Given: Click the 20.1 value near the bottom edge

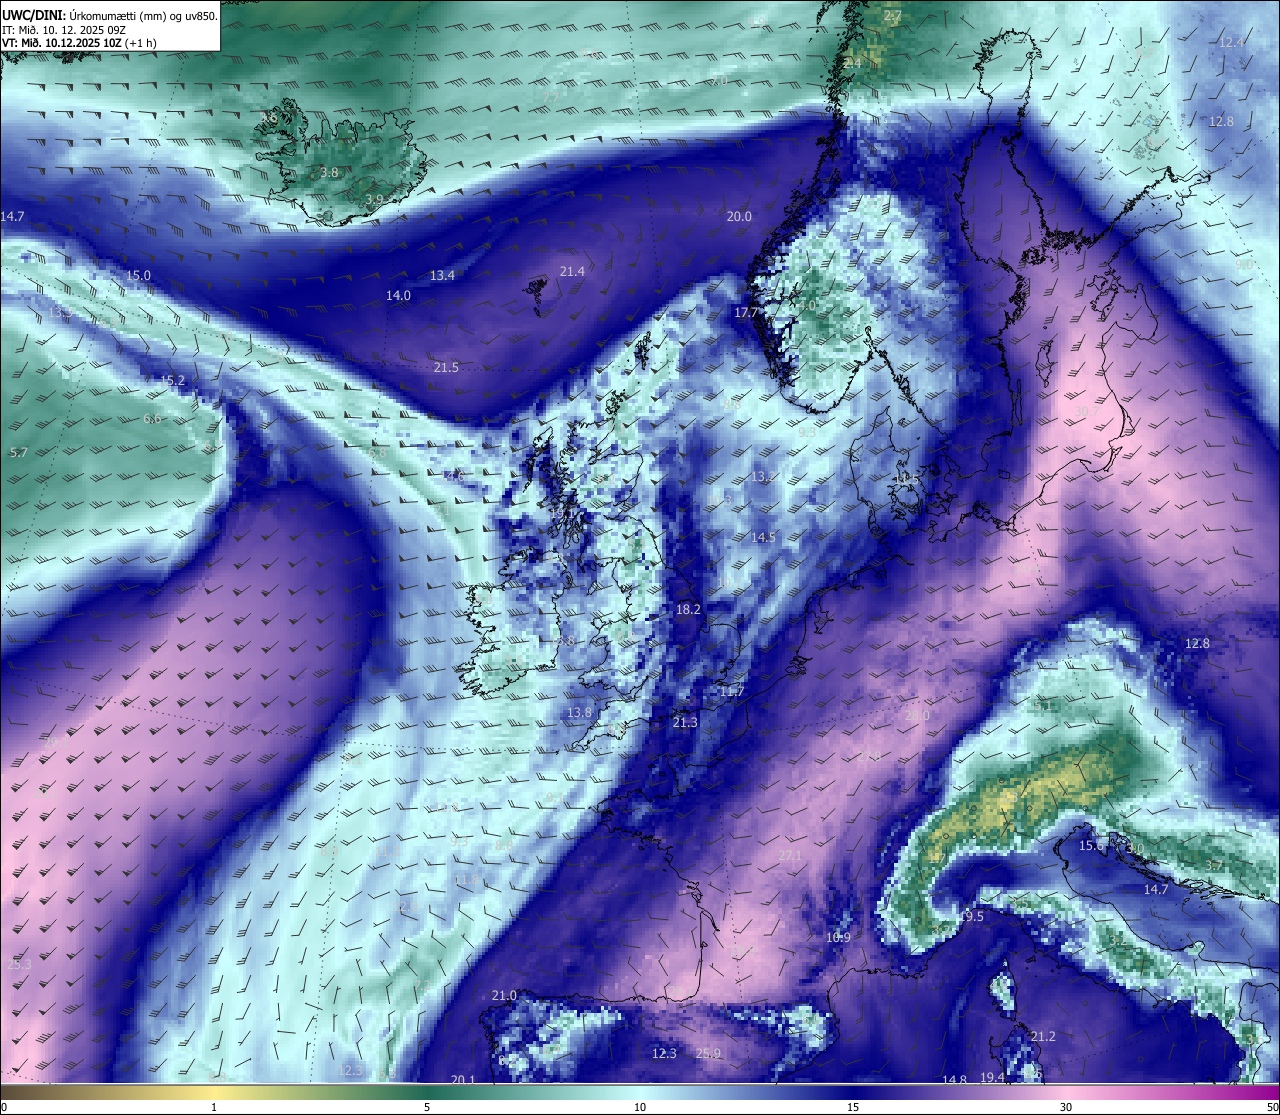Looking at the screenshot, I should coord(462,1080).
